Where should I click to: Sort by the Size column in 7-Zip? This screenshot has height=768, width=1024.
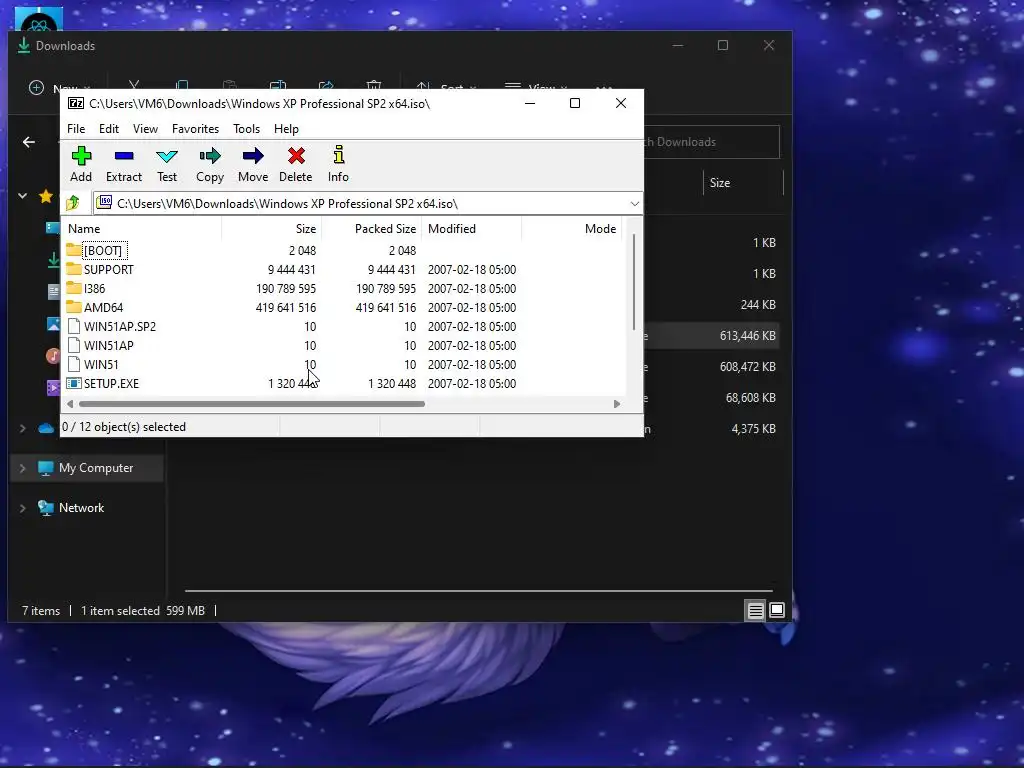(x=271, y=229)
